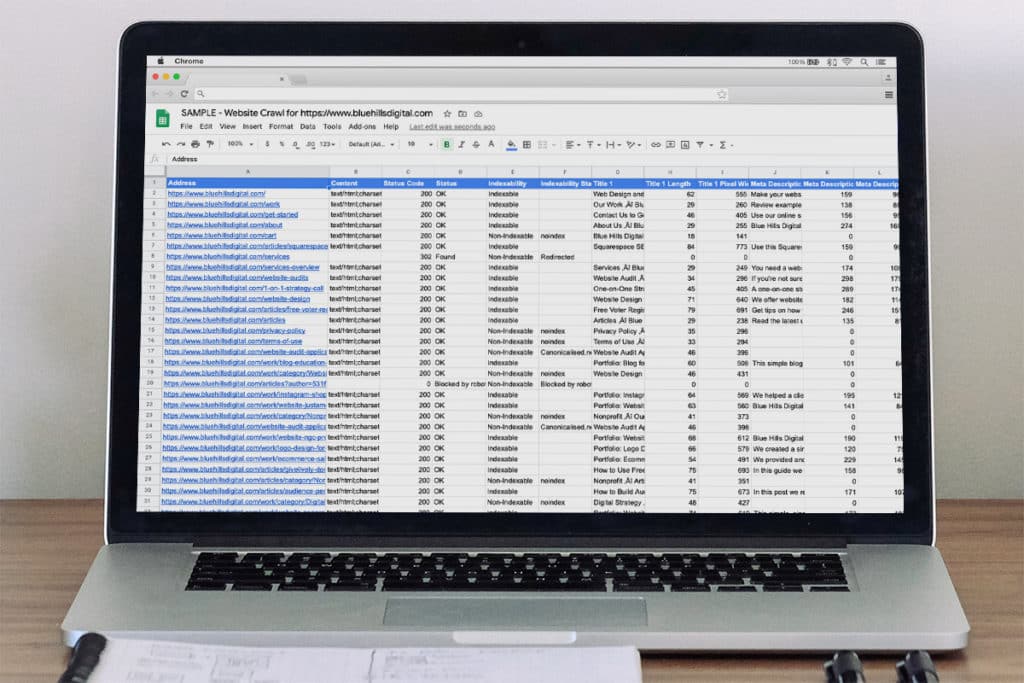The height and width of the screenshot is (683, 1024).
Task: Toggle italic formatting
Action: (461, 144)
